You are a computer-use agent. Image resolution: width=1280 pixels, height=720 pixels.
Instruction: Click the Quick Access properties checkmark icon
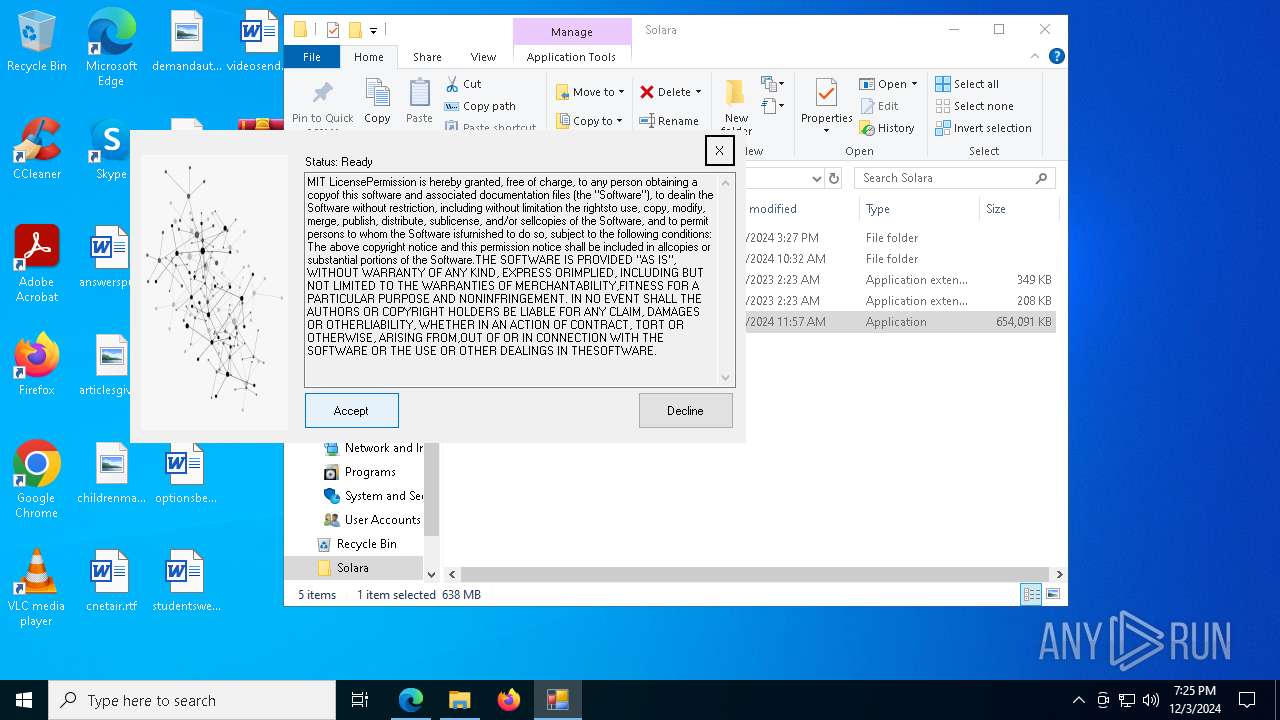click(x=333, y=30)
